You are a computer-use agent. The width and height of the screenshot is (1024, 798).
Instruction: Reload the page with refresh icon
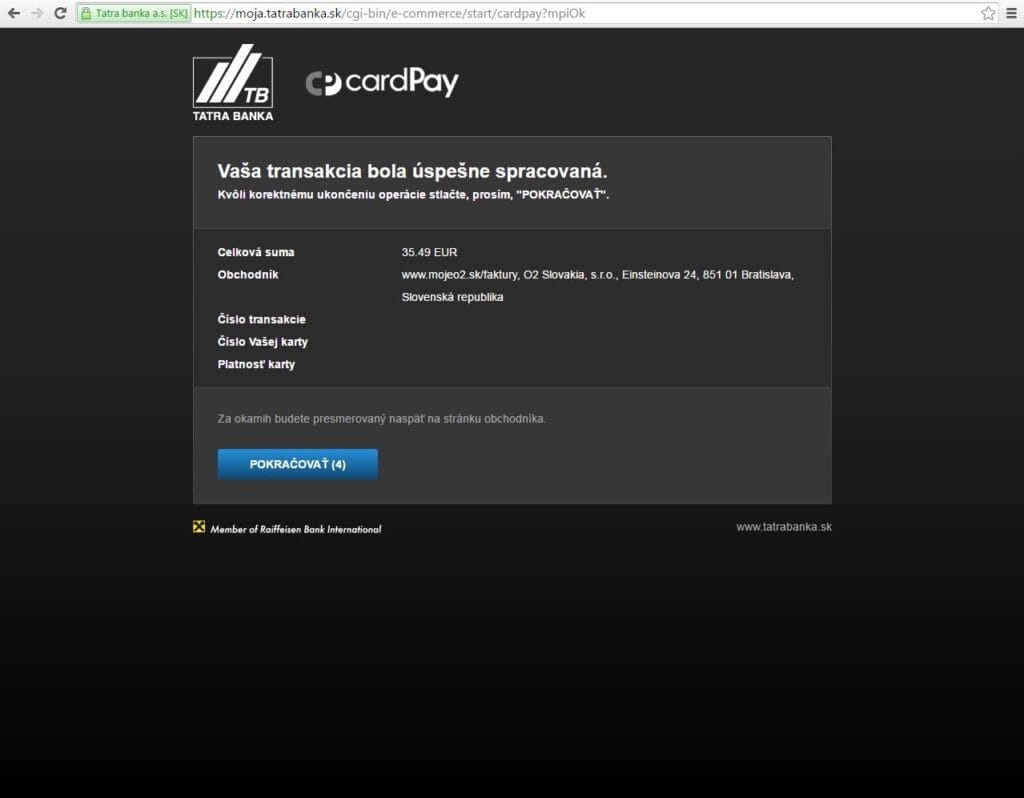coord(60,13)
